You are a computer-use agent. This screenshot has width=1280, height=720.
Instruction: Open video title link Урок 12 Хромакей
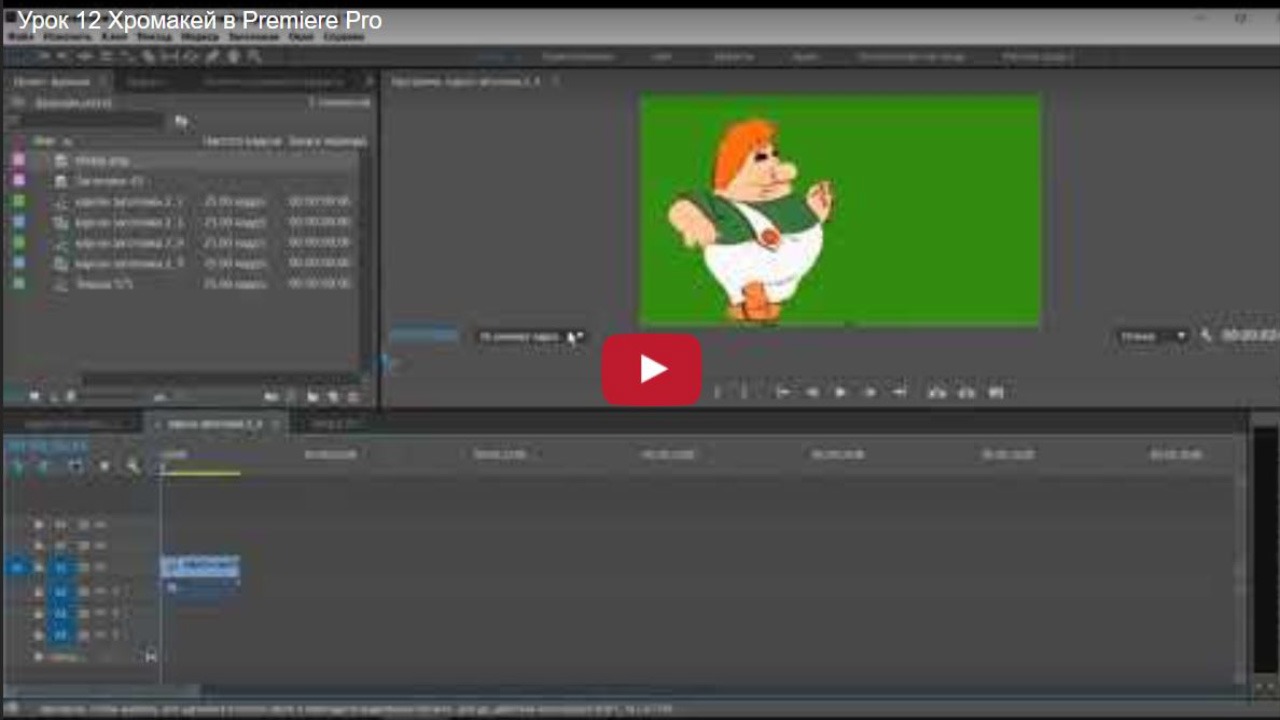[199, 21]
